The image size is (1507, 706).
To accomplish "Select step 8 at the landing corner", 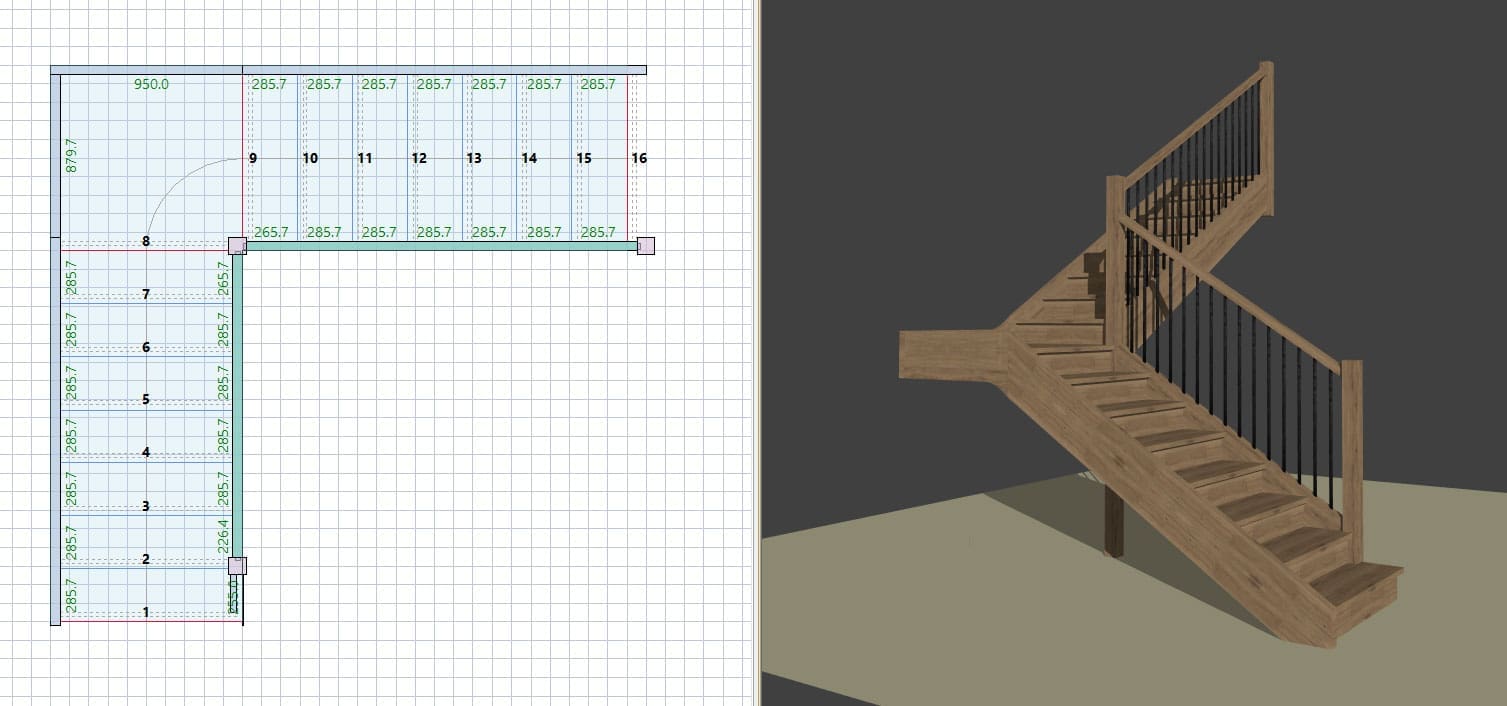I will [146, 241].
